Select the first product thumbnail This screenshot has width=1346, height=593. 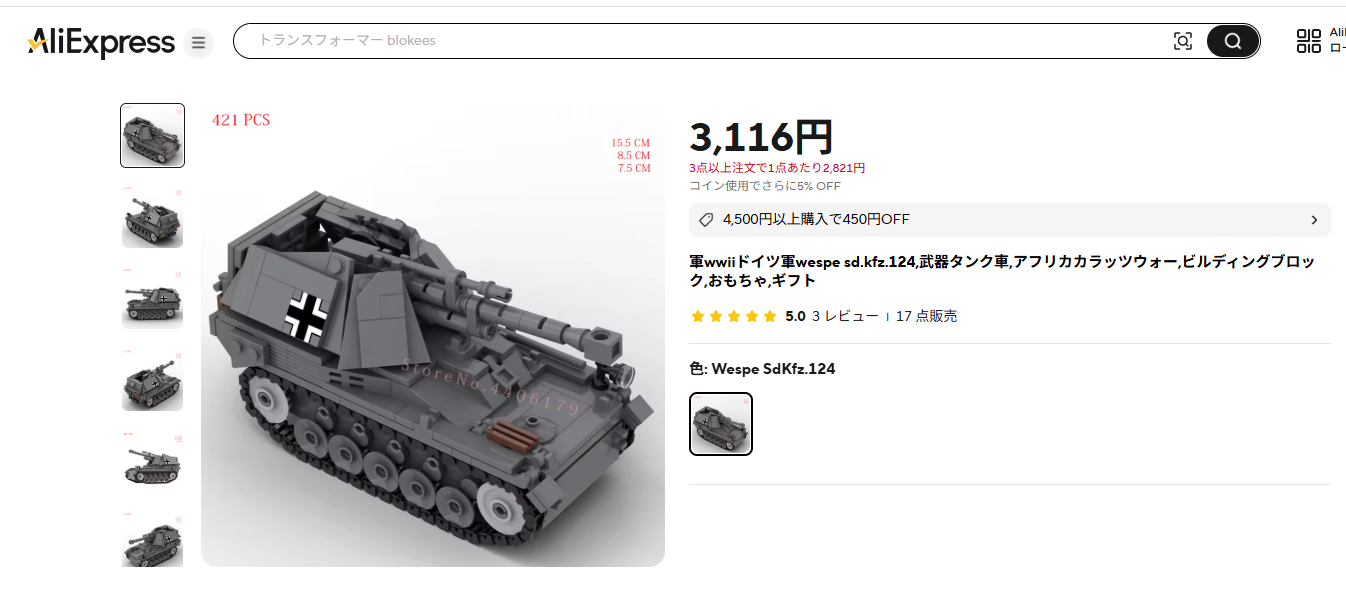(153, 135)
